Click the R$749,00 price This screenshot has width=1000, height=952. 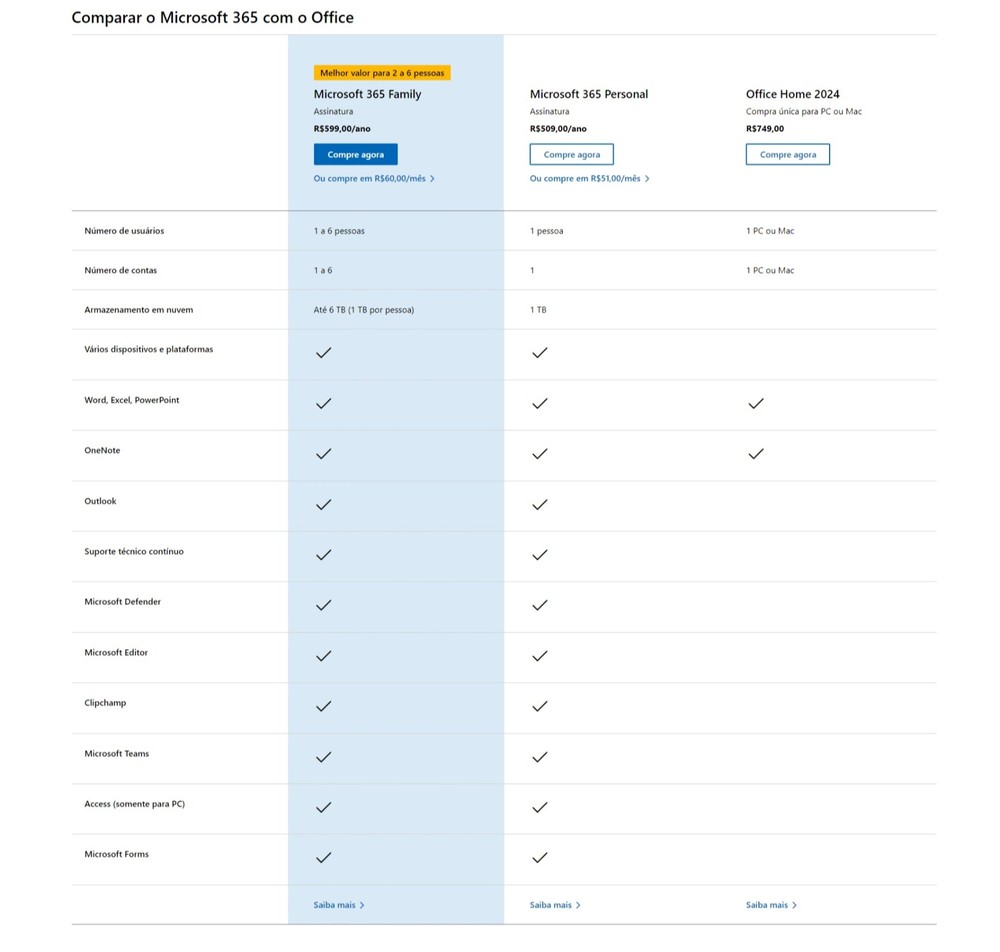(x=765, y=129)
